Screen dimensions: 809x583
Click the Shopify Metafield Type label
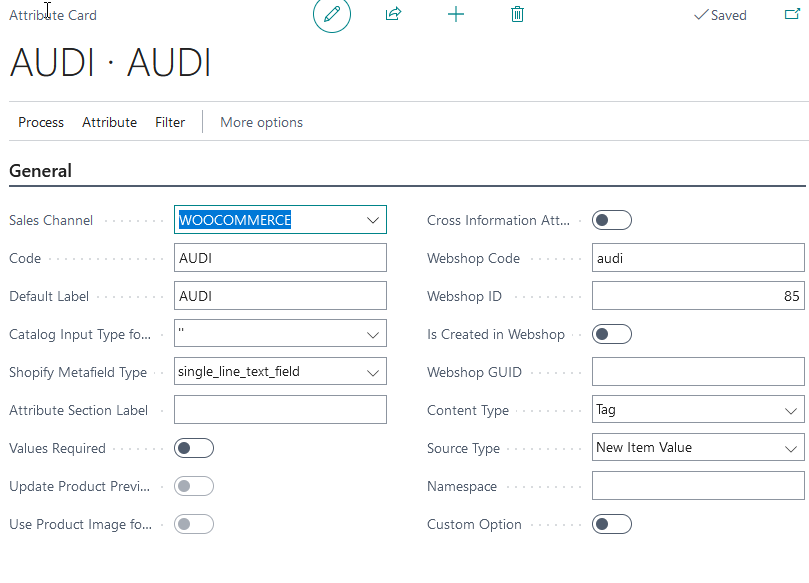(78, 373)
